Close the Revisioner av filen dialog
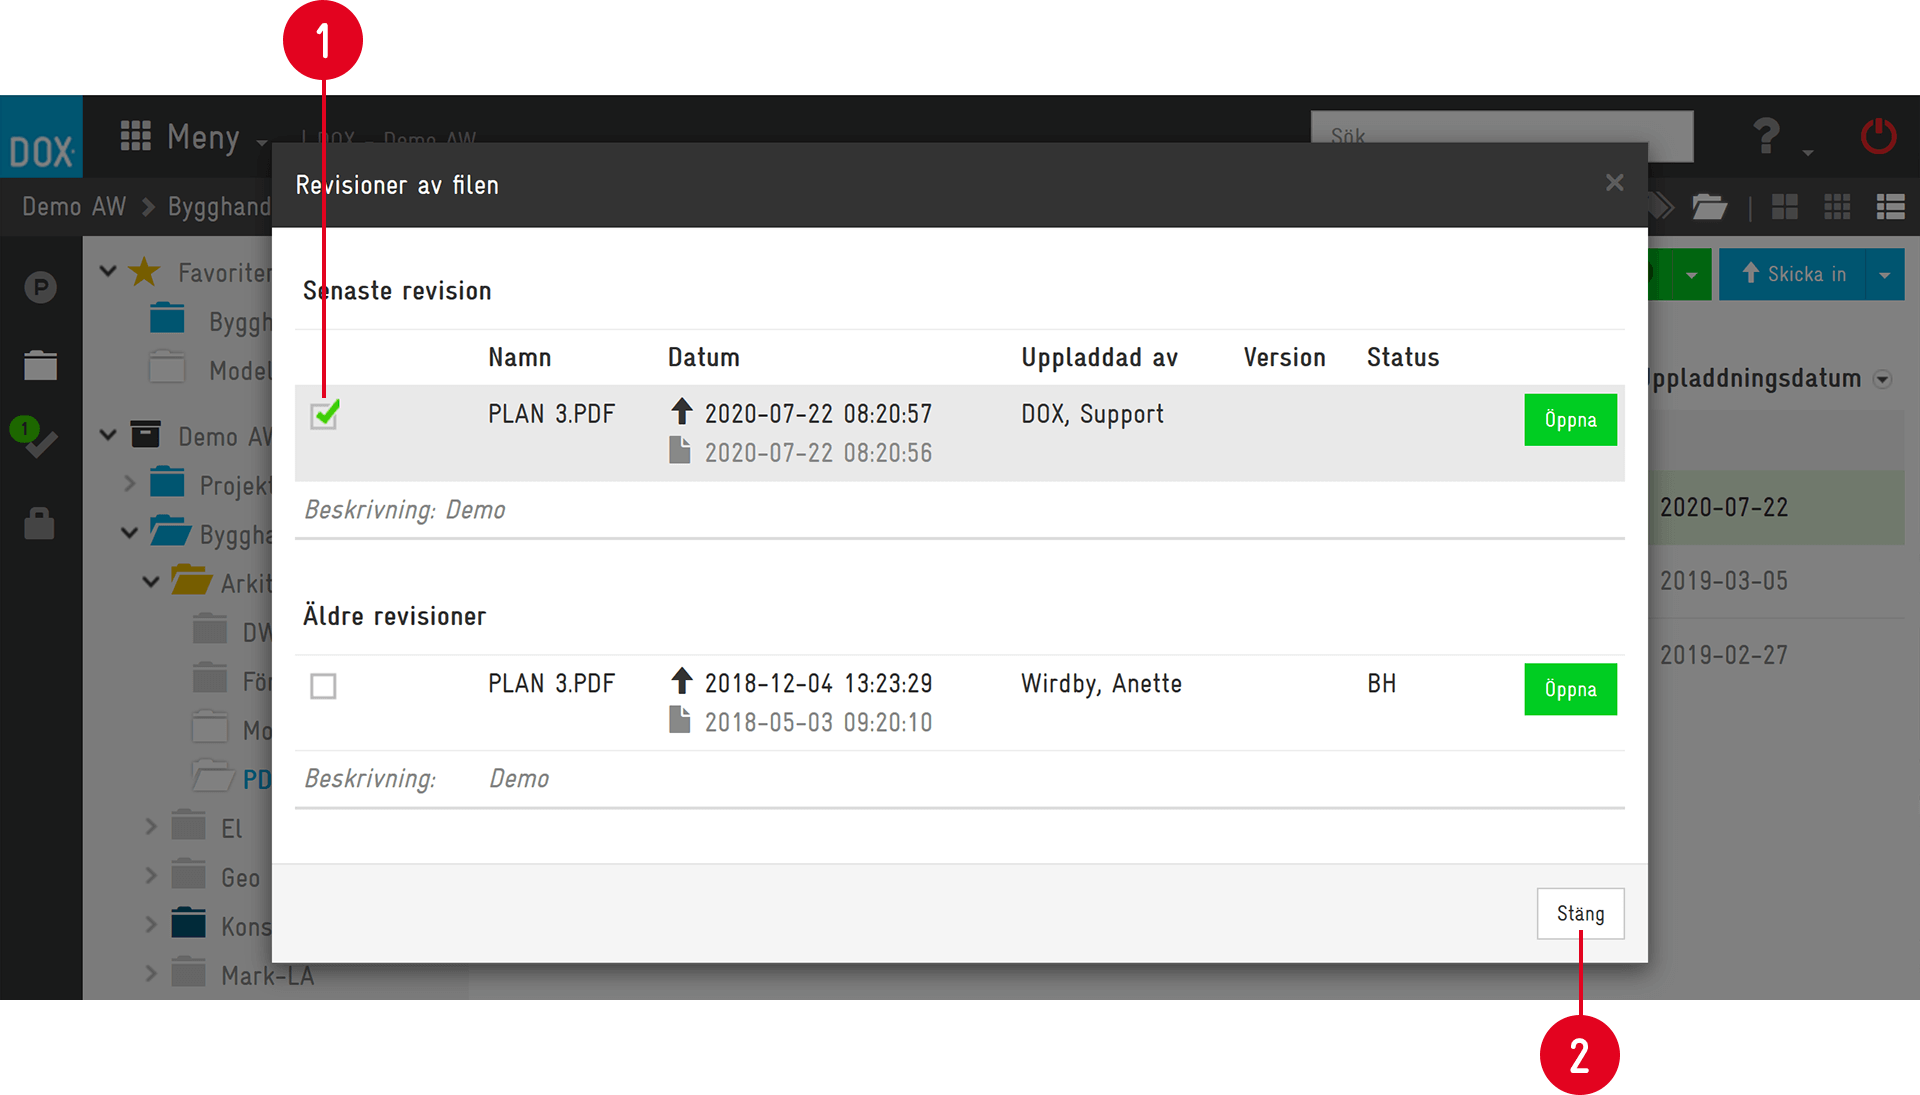 click(x=1614, y=182)
